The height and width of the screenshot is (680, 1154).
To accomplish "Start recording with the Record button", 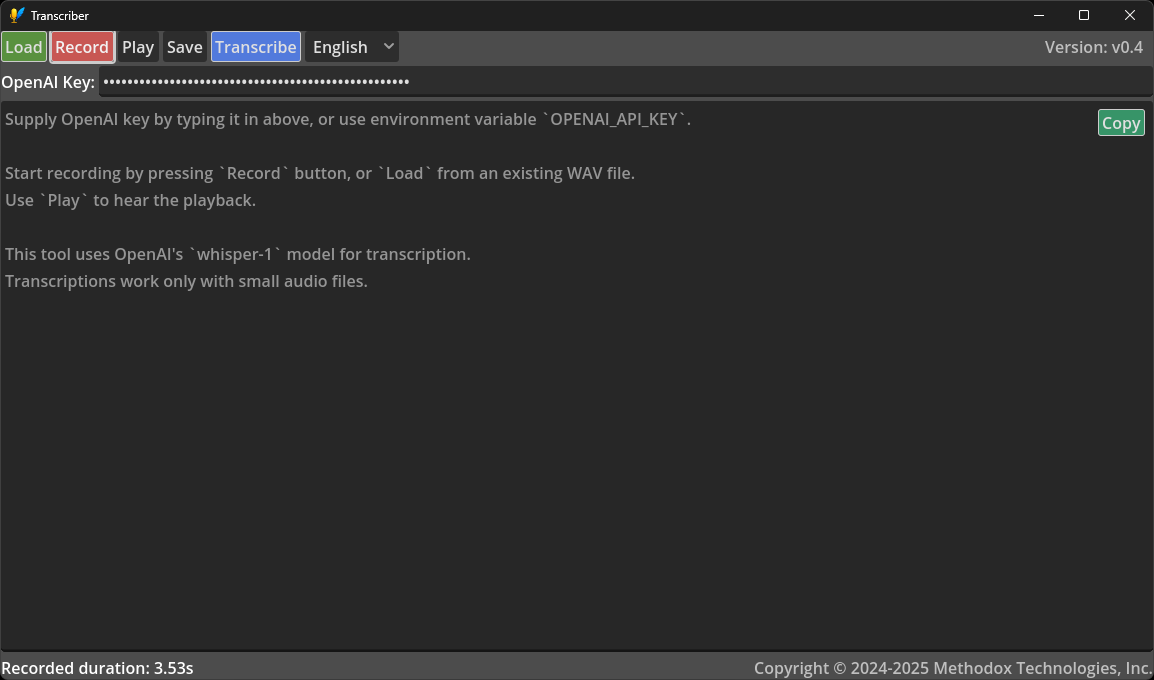I will point(82,47).
